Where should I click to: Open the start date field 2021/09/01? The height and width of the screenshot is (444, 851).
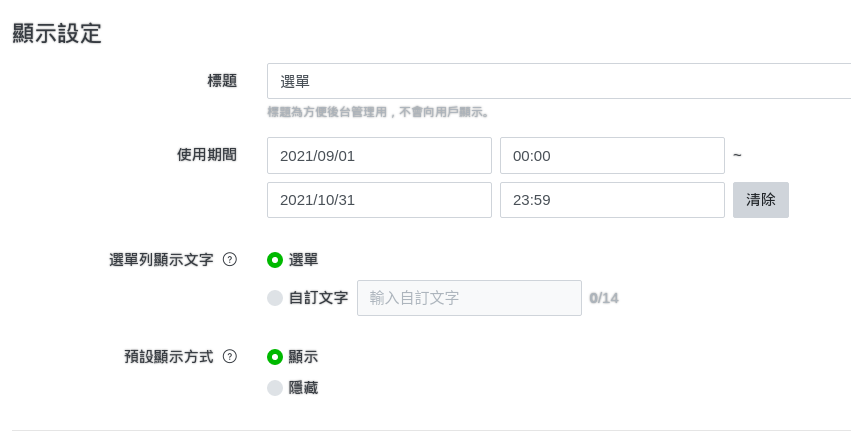(x=379, y=156)
